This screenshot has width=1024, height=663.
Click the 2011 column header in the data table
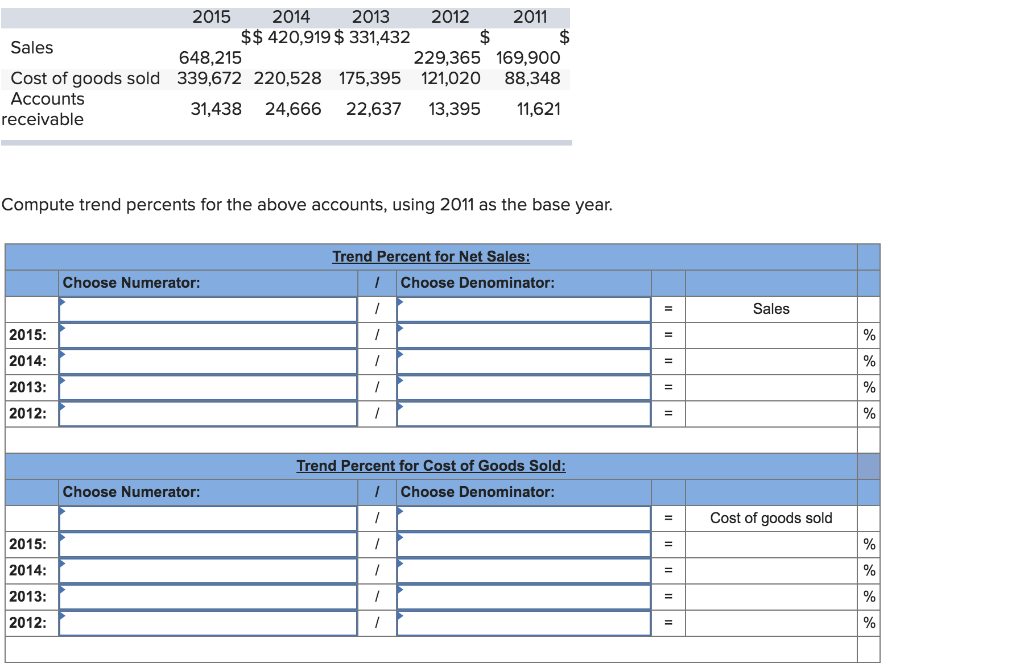click(530, 16)
